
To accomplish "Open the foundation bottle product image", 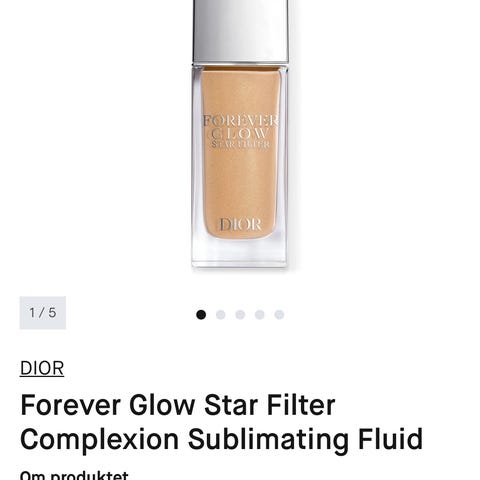I will [x=240, y=133].
